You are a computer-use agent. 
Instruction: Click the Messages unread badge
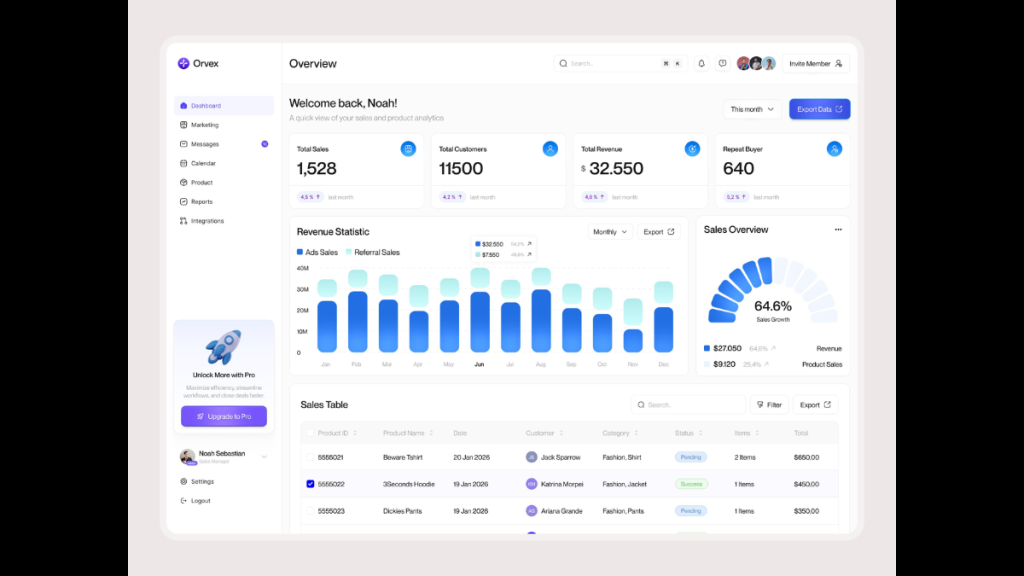pos(264,144)
